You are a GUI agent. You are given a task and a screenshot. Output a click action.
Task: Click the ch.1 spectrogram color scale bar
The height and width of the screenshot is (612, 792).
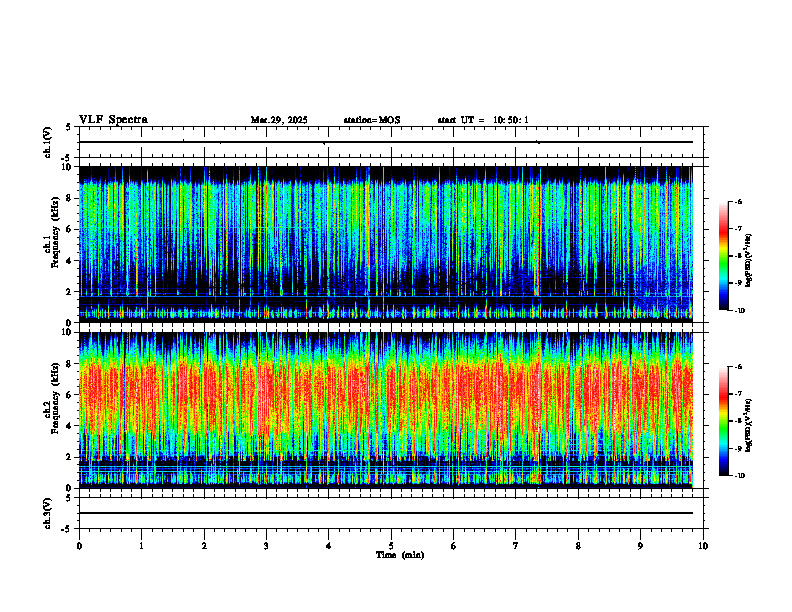click(x=723, y=256)
